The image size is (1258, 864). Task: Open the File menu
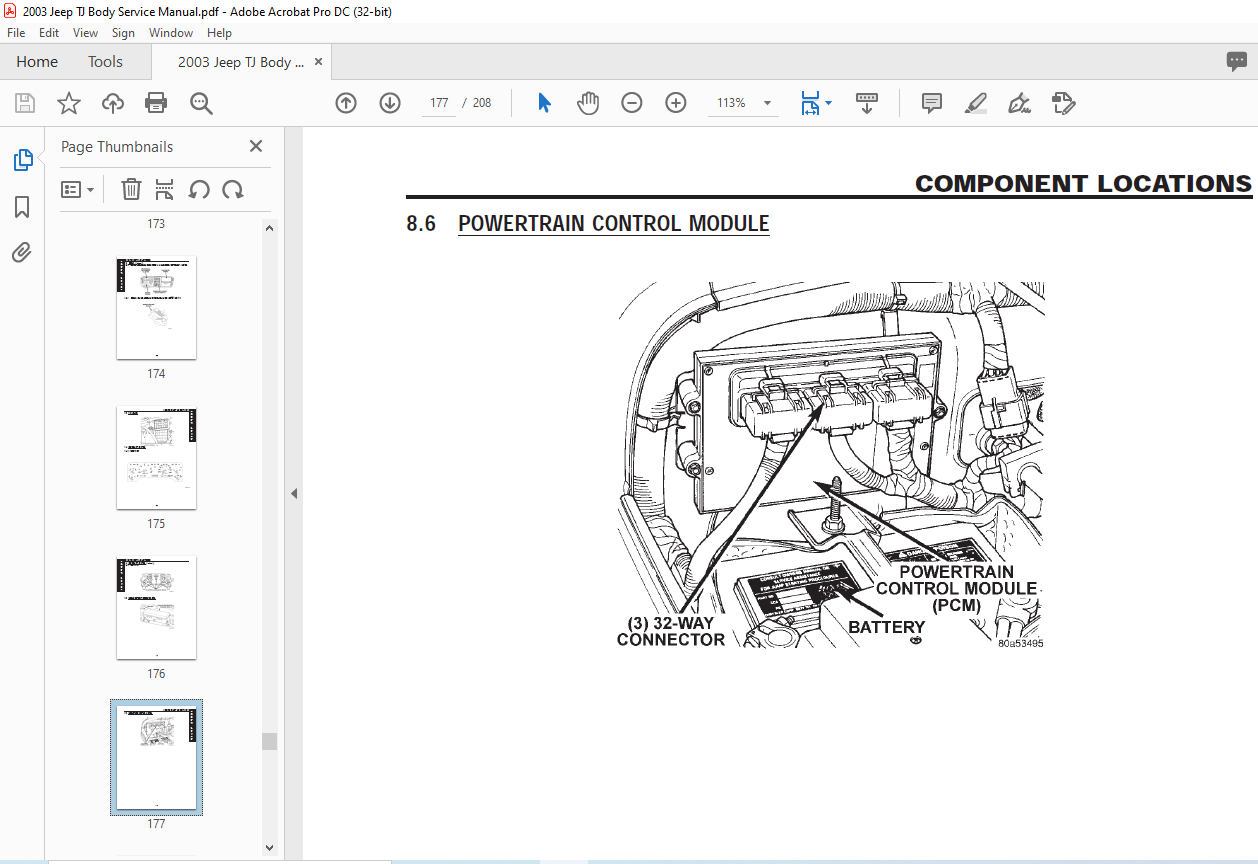coord(16,33)
